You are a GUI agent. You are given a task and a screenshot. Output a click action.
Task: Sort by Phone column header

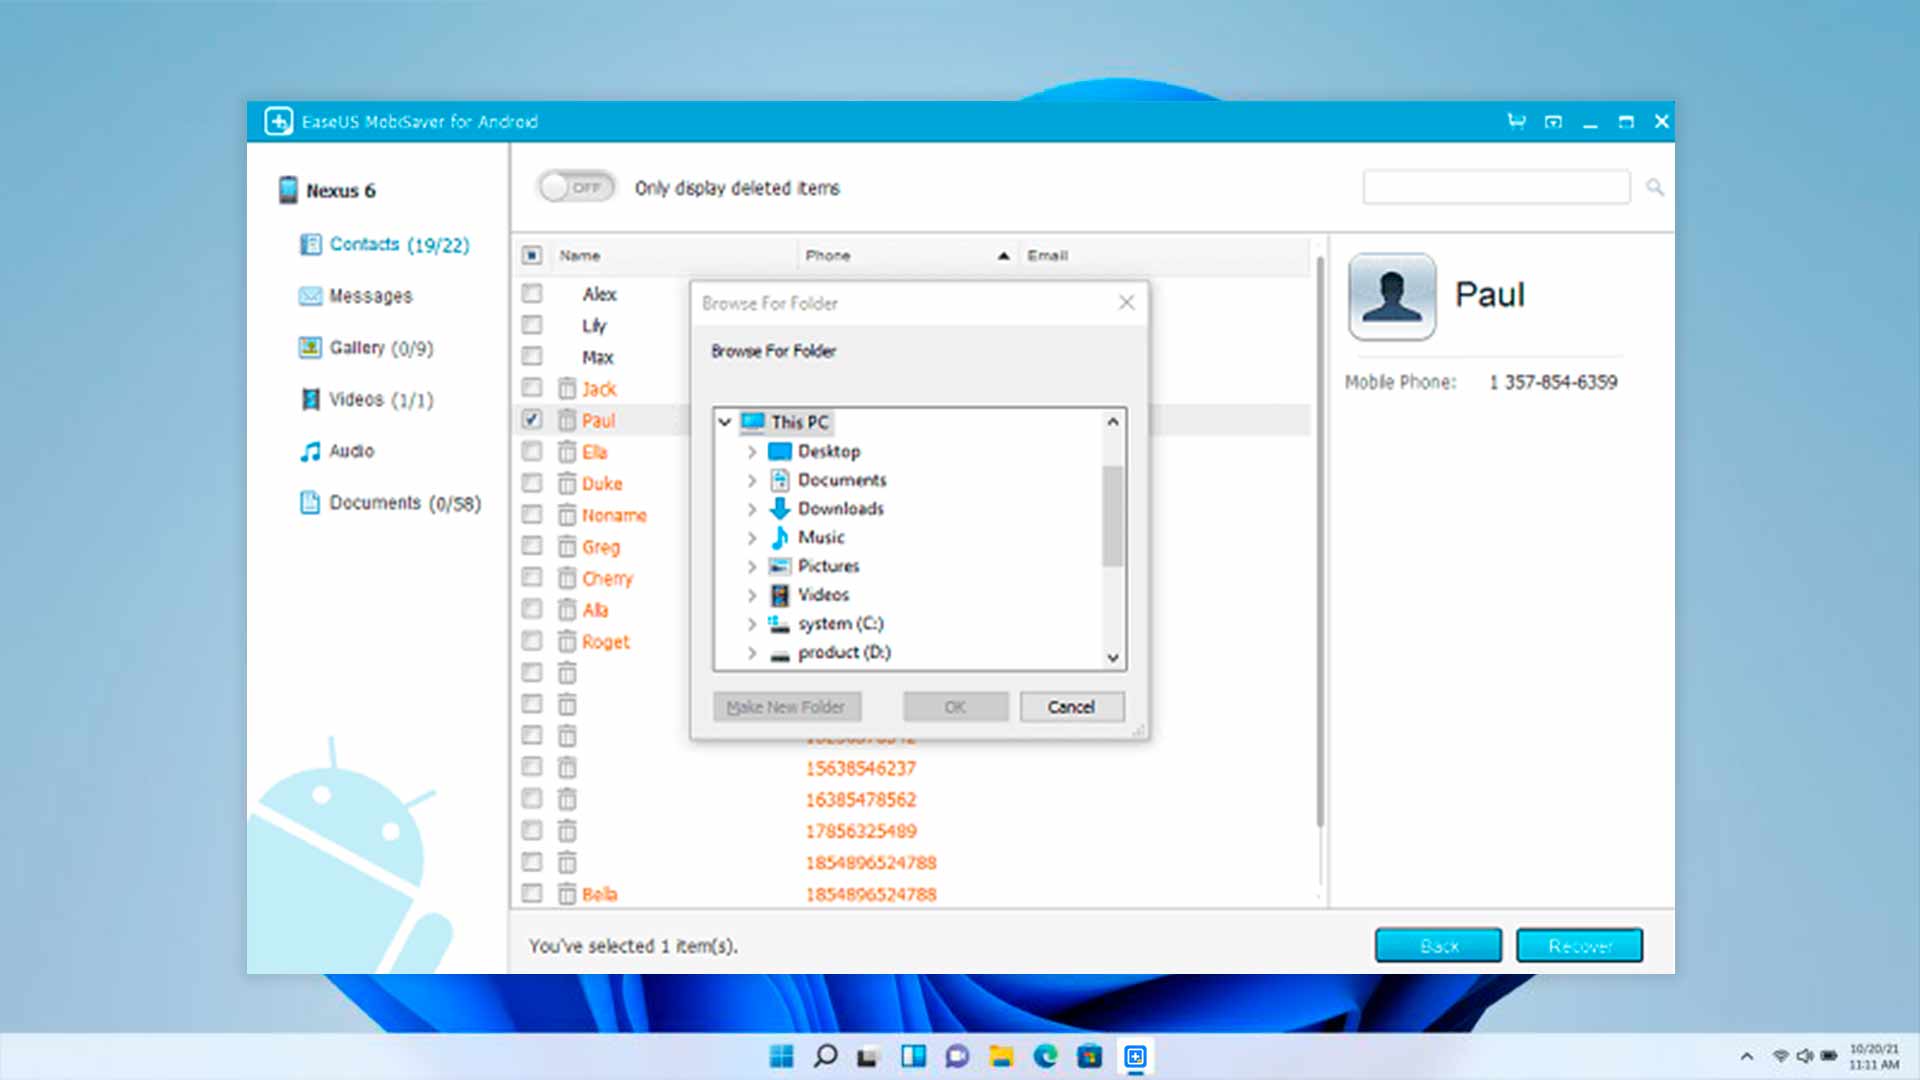(x=907, y=255)
